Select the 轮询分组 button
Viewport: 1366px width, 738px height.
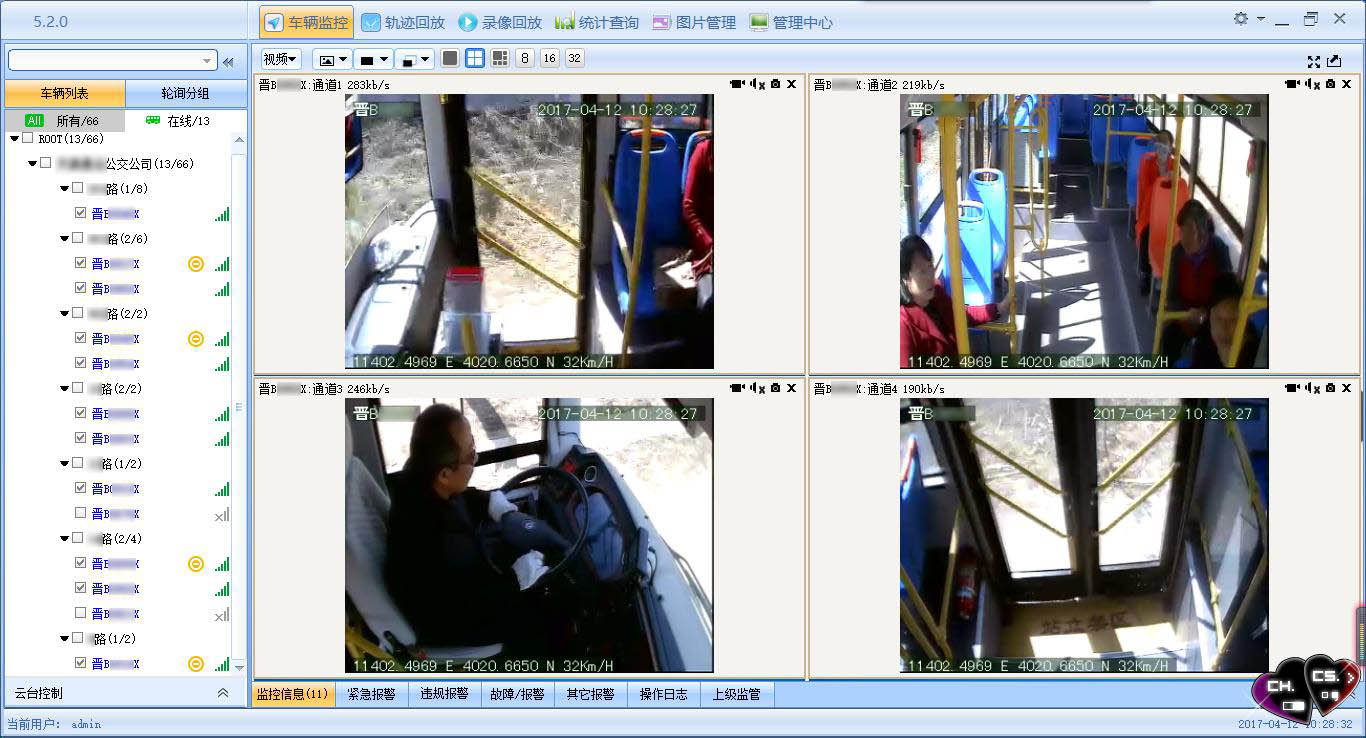click(x=185, y=93)
